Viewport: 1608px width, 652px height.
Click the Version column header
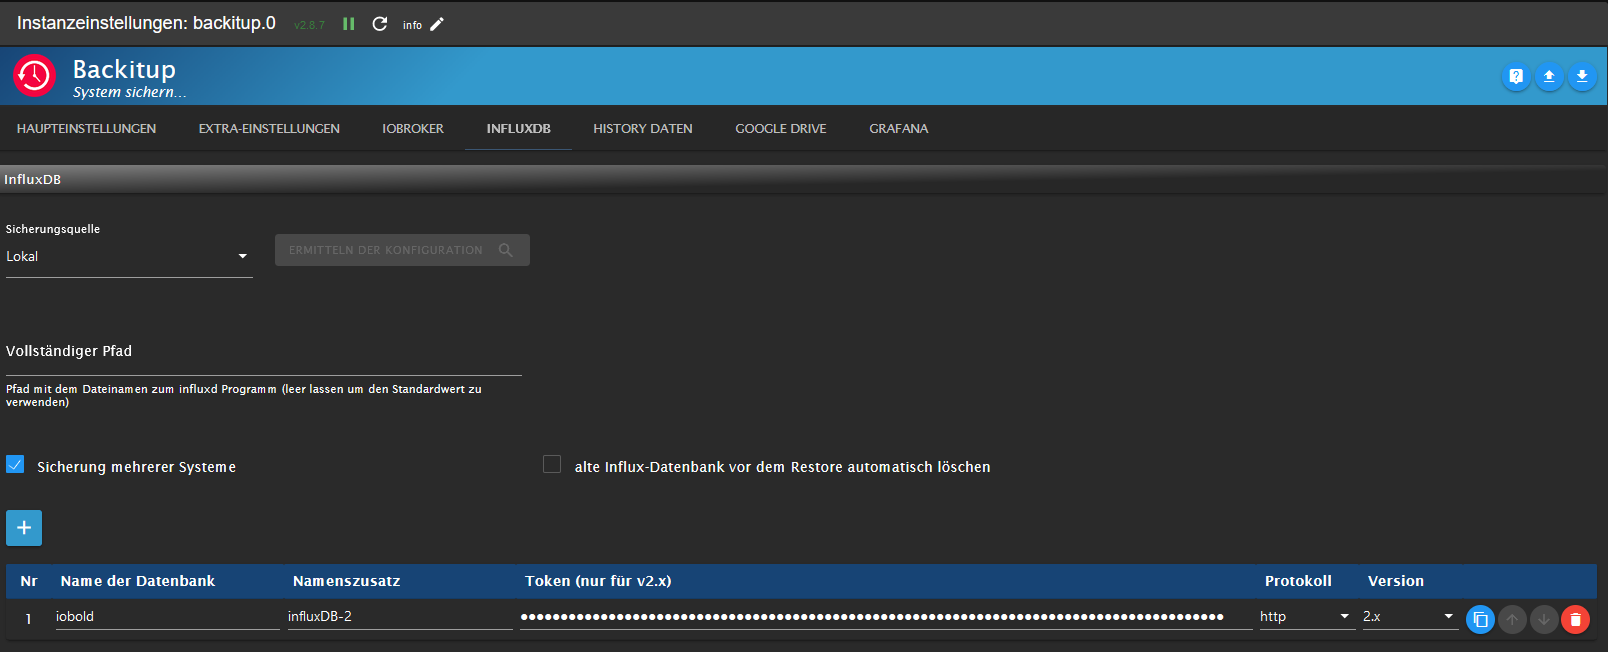coord(1396,581)
